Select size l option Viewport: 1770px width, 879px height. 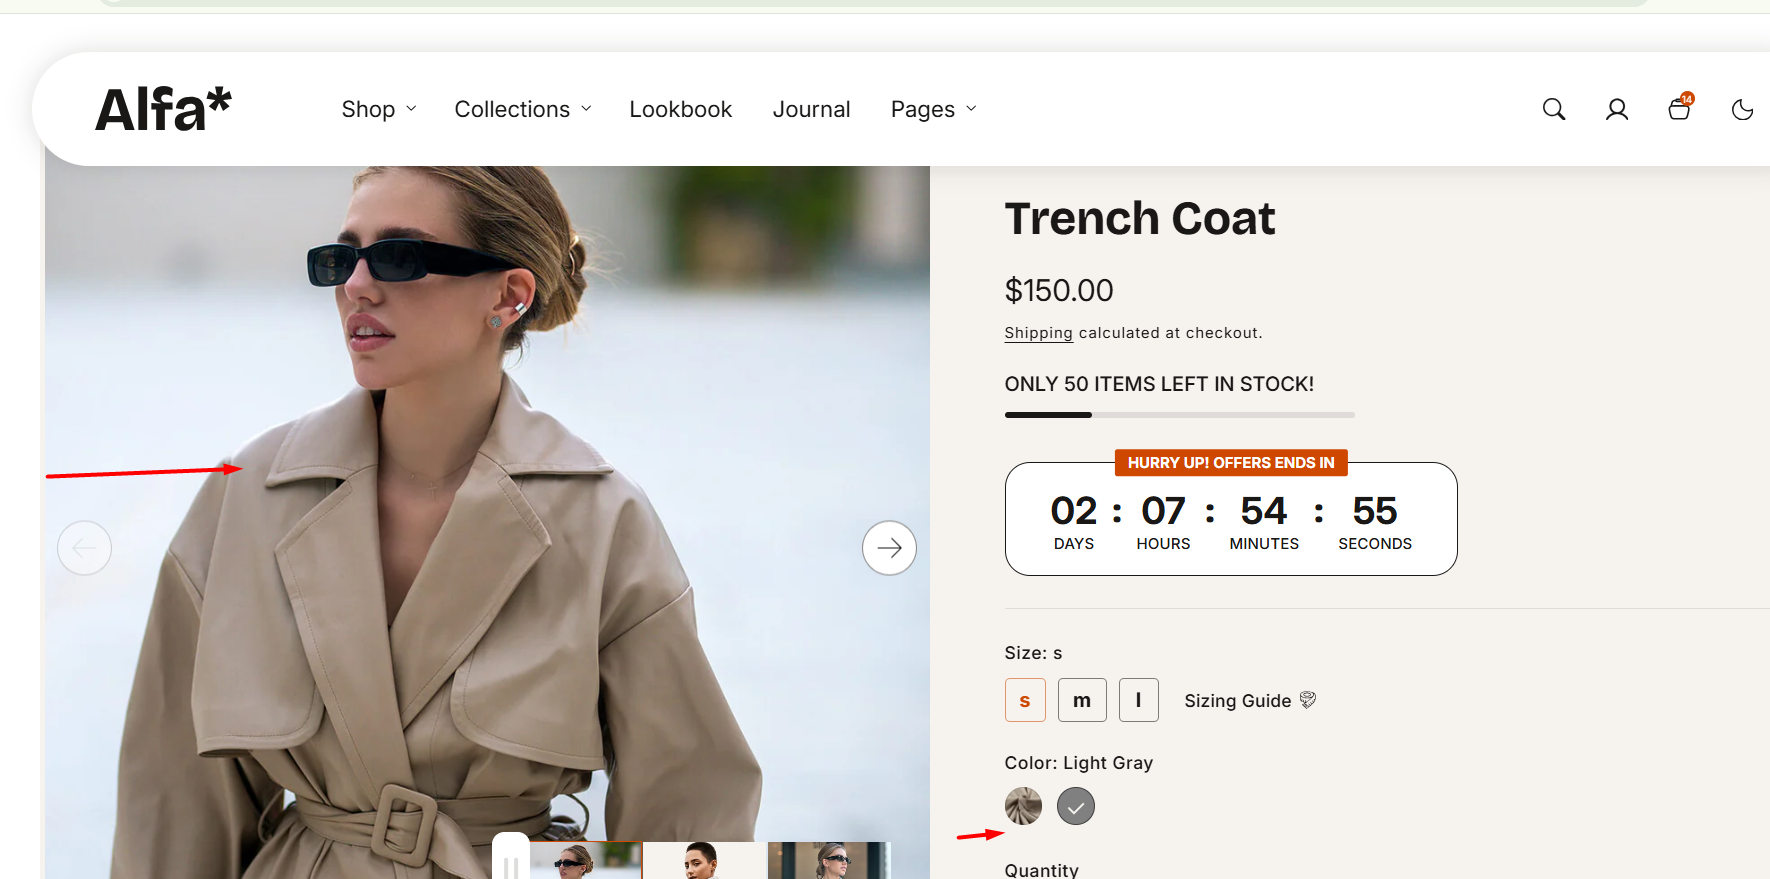(1139, 700)
